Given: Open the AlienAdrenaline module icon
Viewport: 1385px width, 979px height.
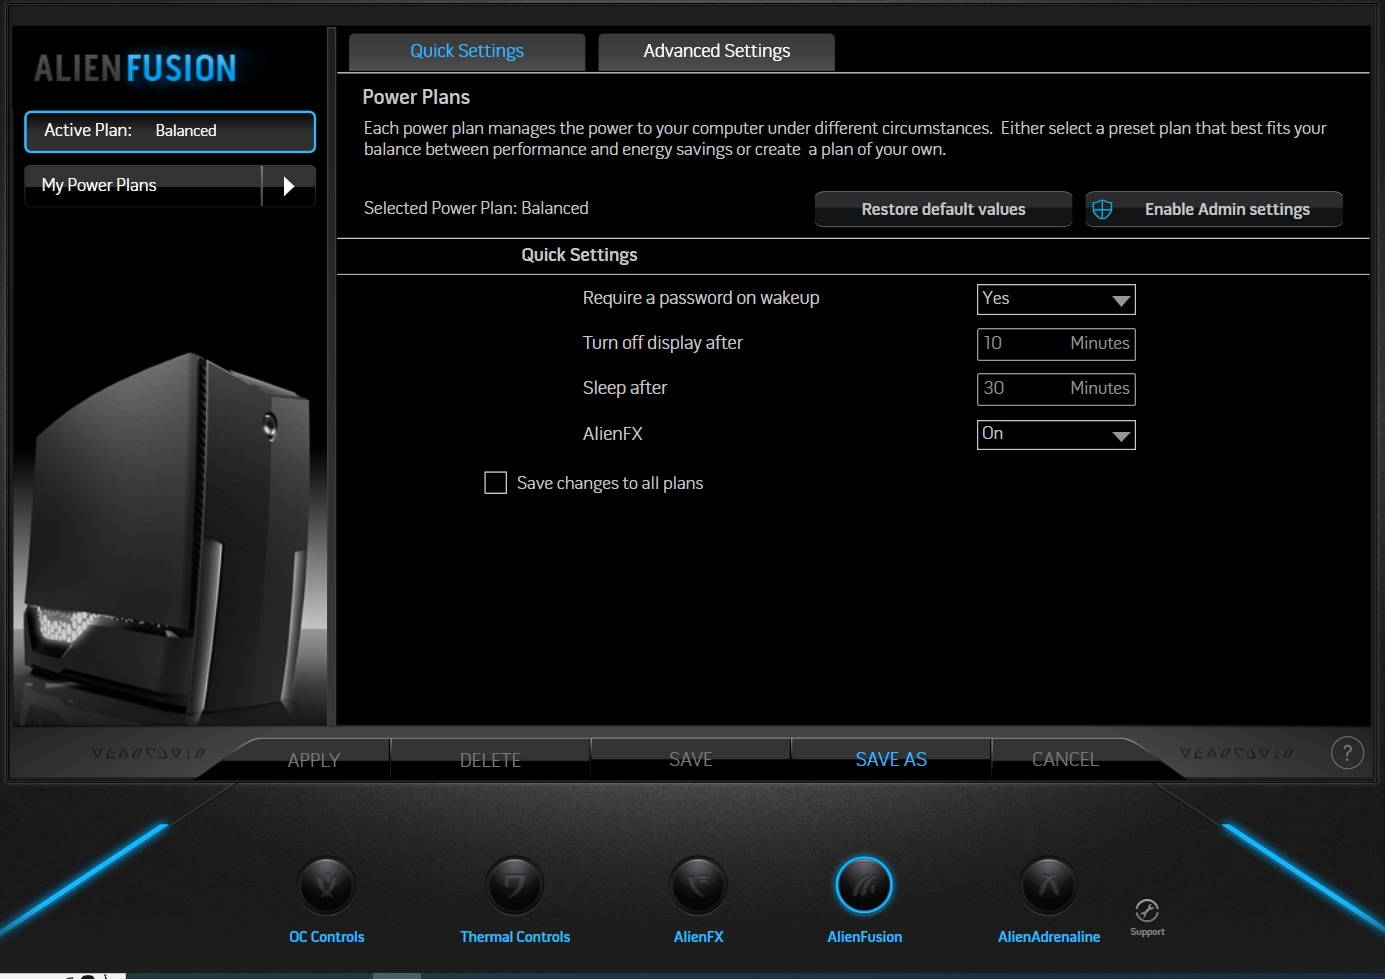Looking at the screenshot, I should coord(1048,885).
